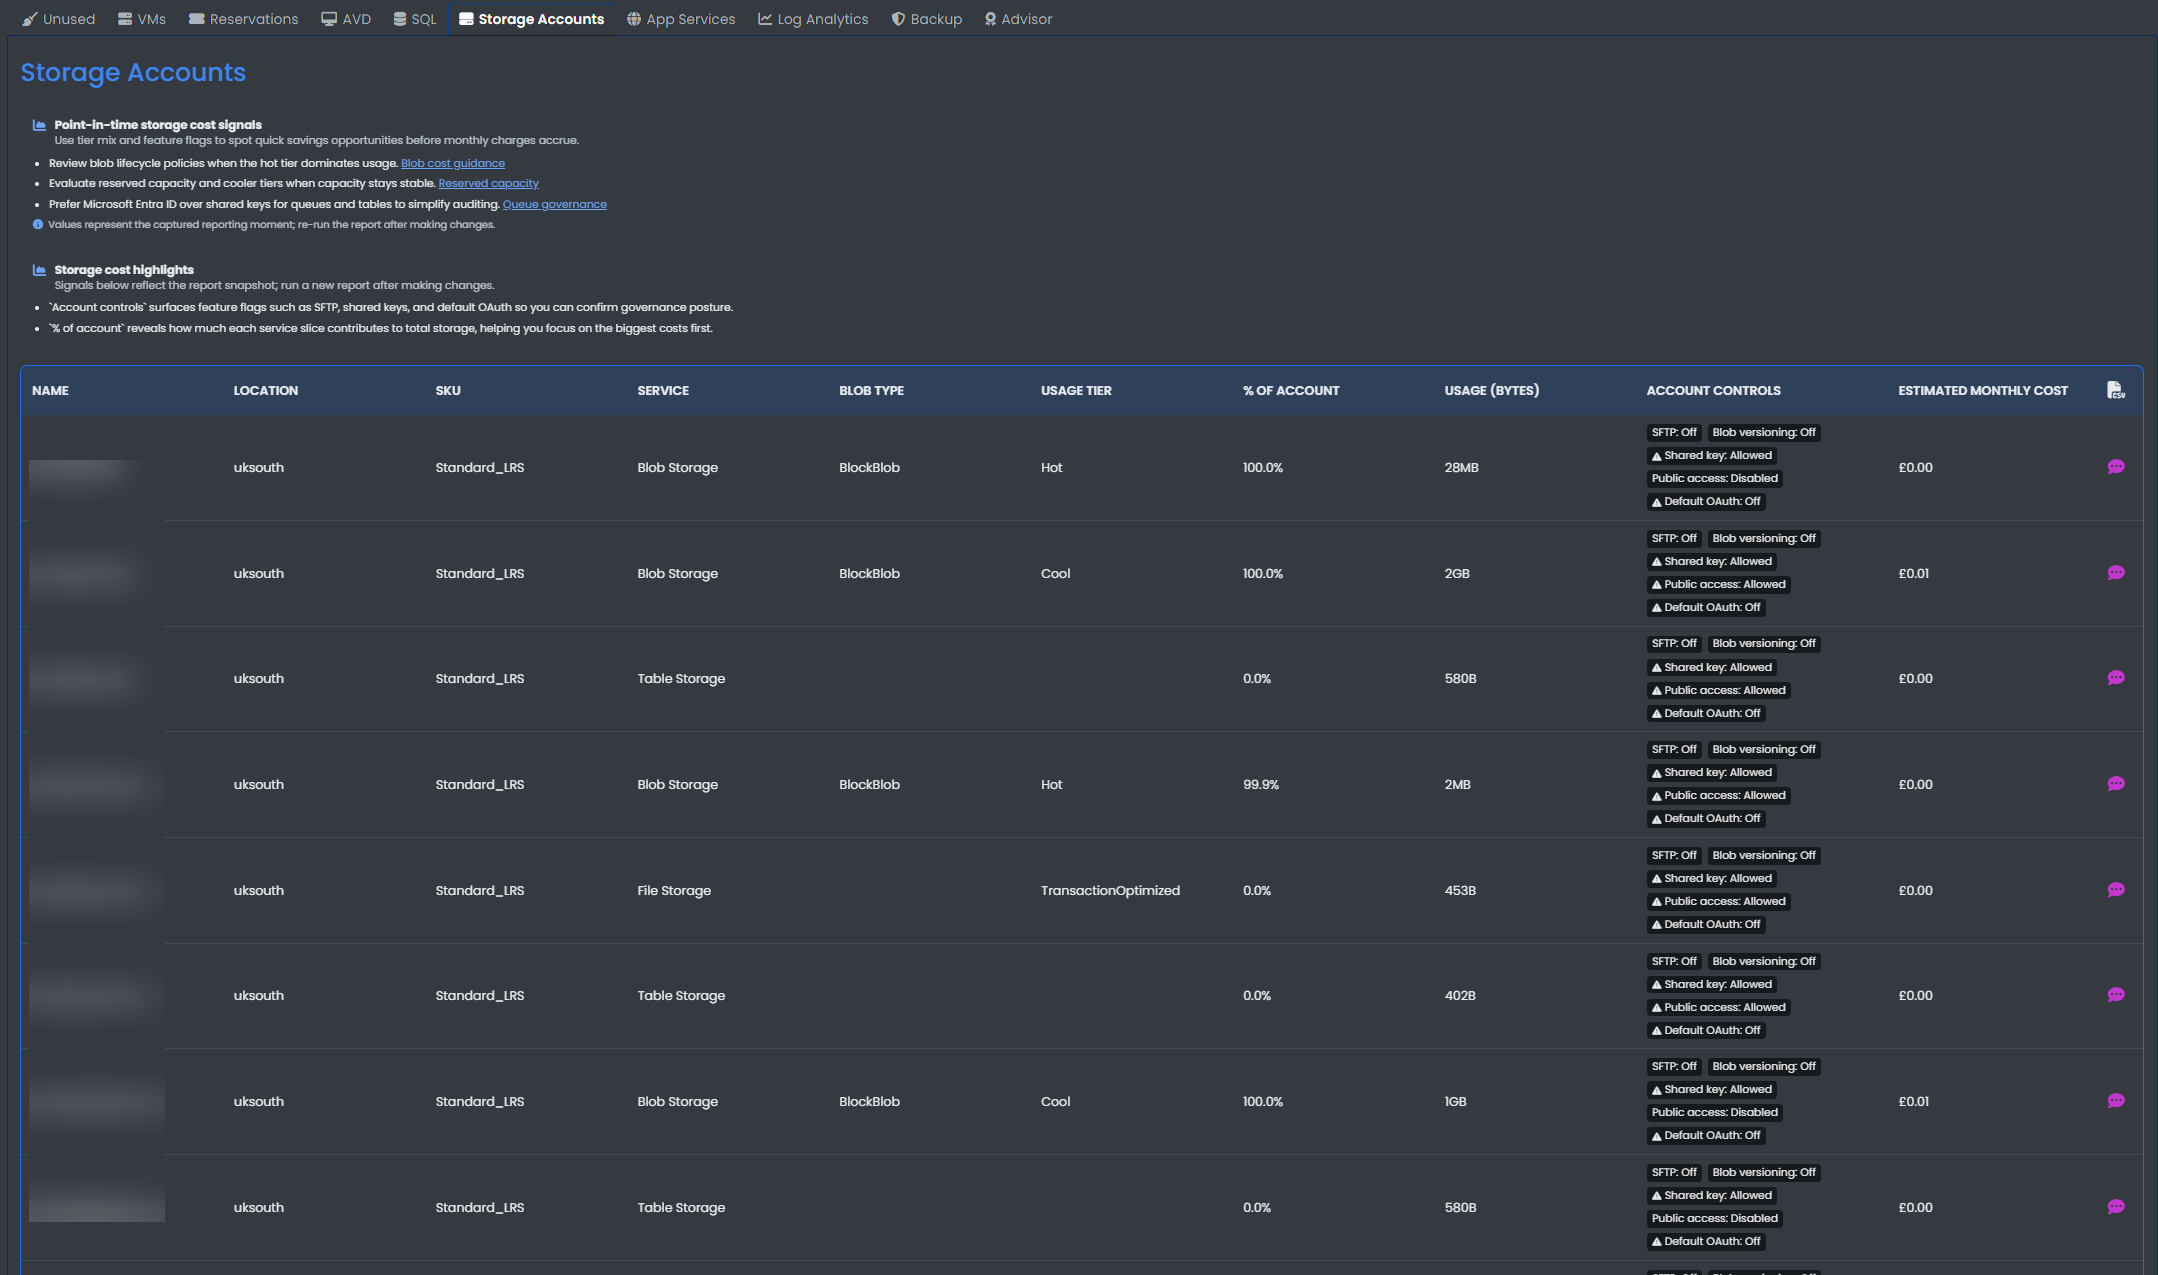Click File Storage service cell
2158x1275 pixels.
[x=674, y=890]
